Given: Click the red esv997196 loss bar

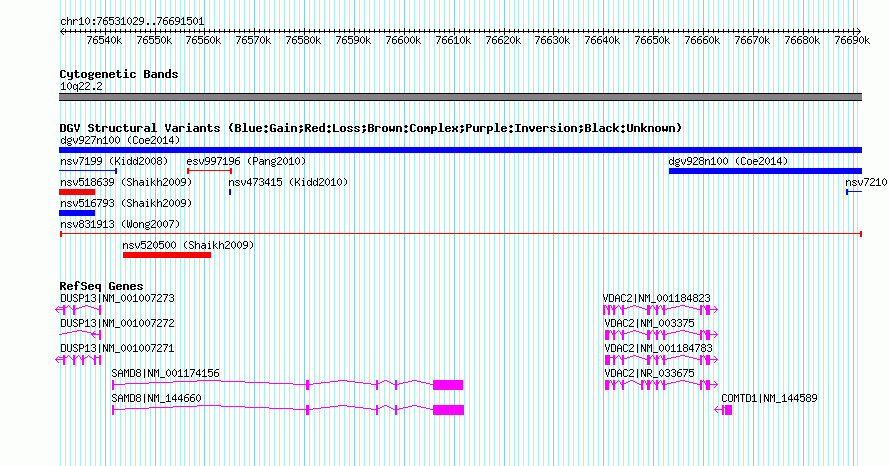Looking at the screenshot, I should [209, 171].
